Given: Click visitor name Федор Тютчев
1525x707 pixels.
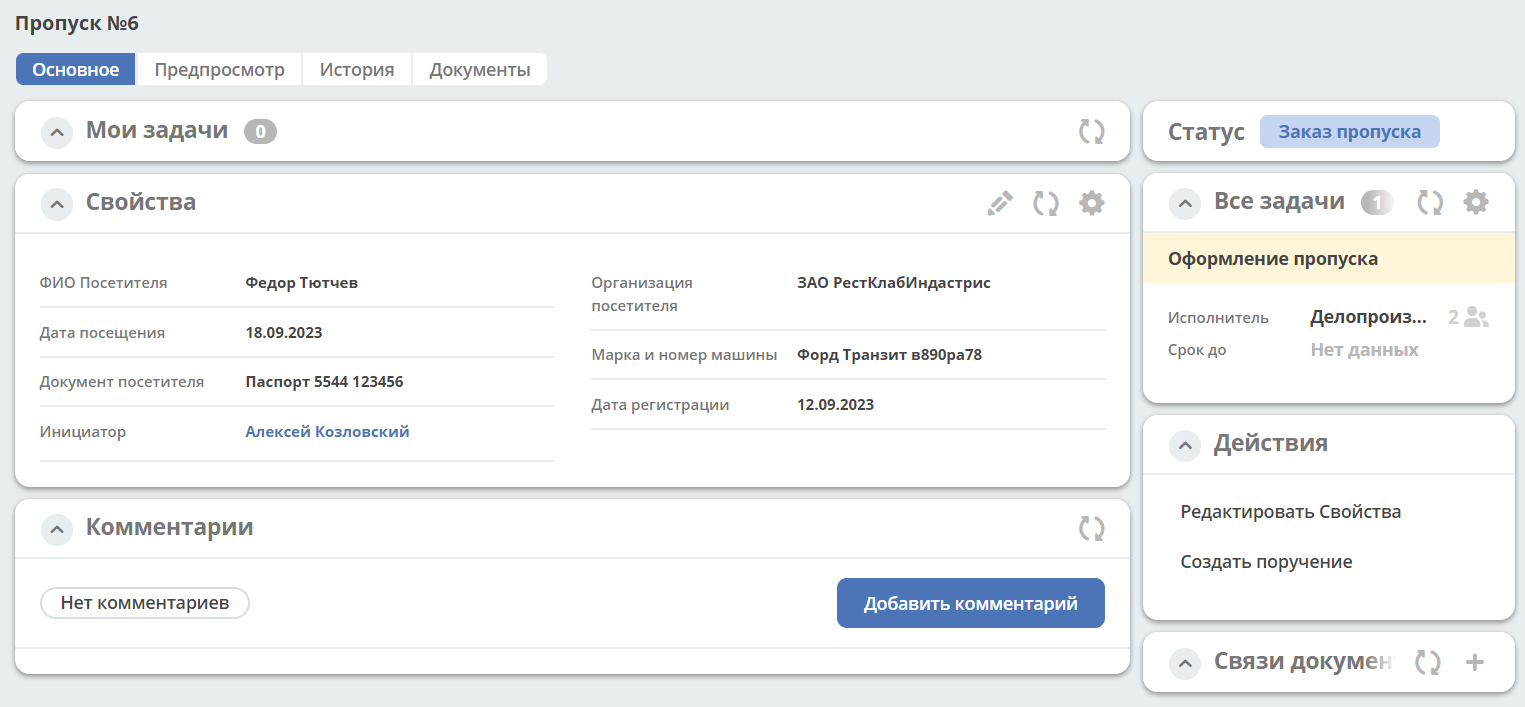Looking at the screenshot, I should point(302,283).
